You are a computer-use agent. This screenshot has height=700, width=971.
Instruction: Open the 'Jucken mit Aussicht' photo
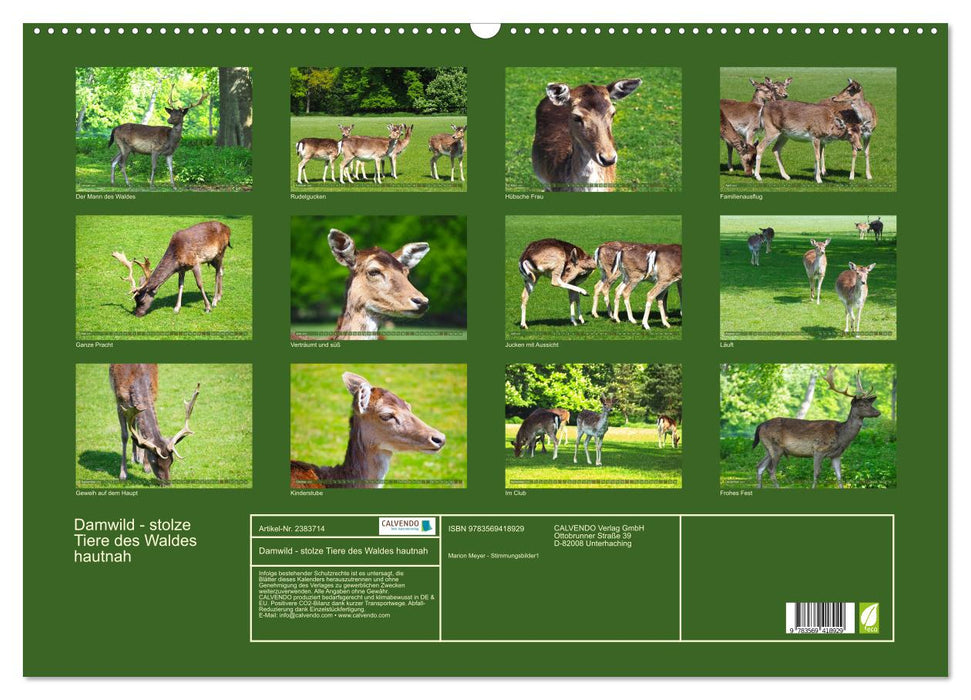593,278
